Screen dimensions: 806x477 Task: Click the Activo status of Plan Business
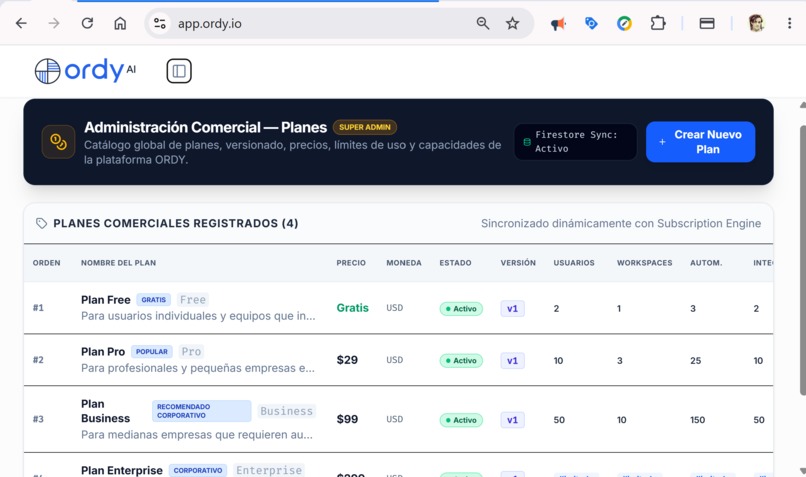pos(461,420)
